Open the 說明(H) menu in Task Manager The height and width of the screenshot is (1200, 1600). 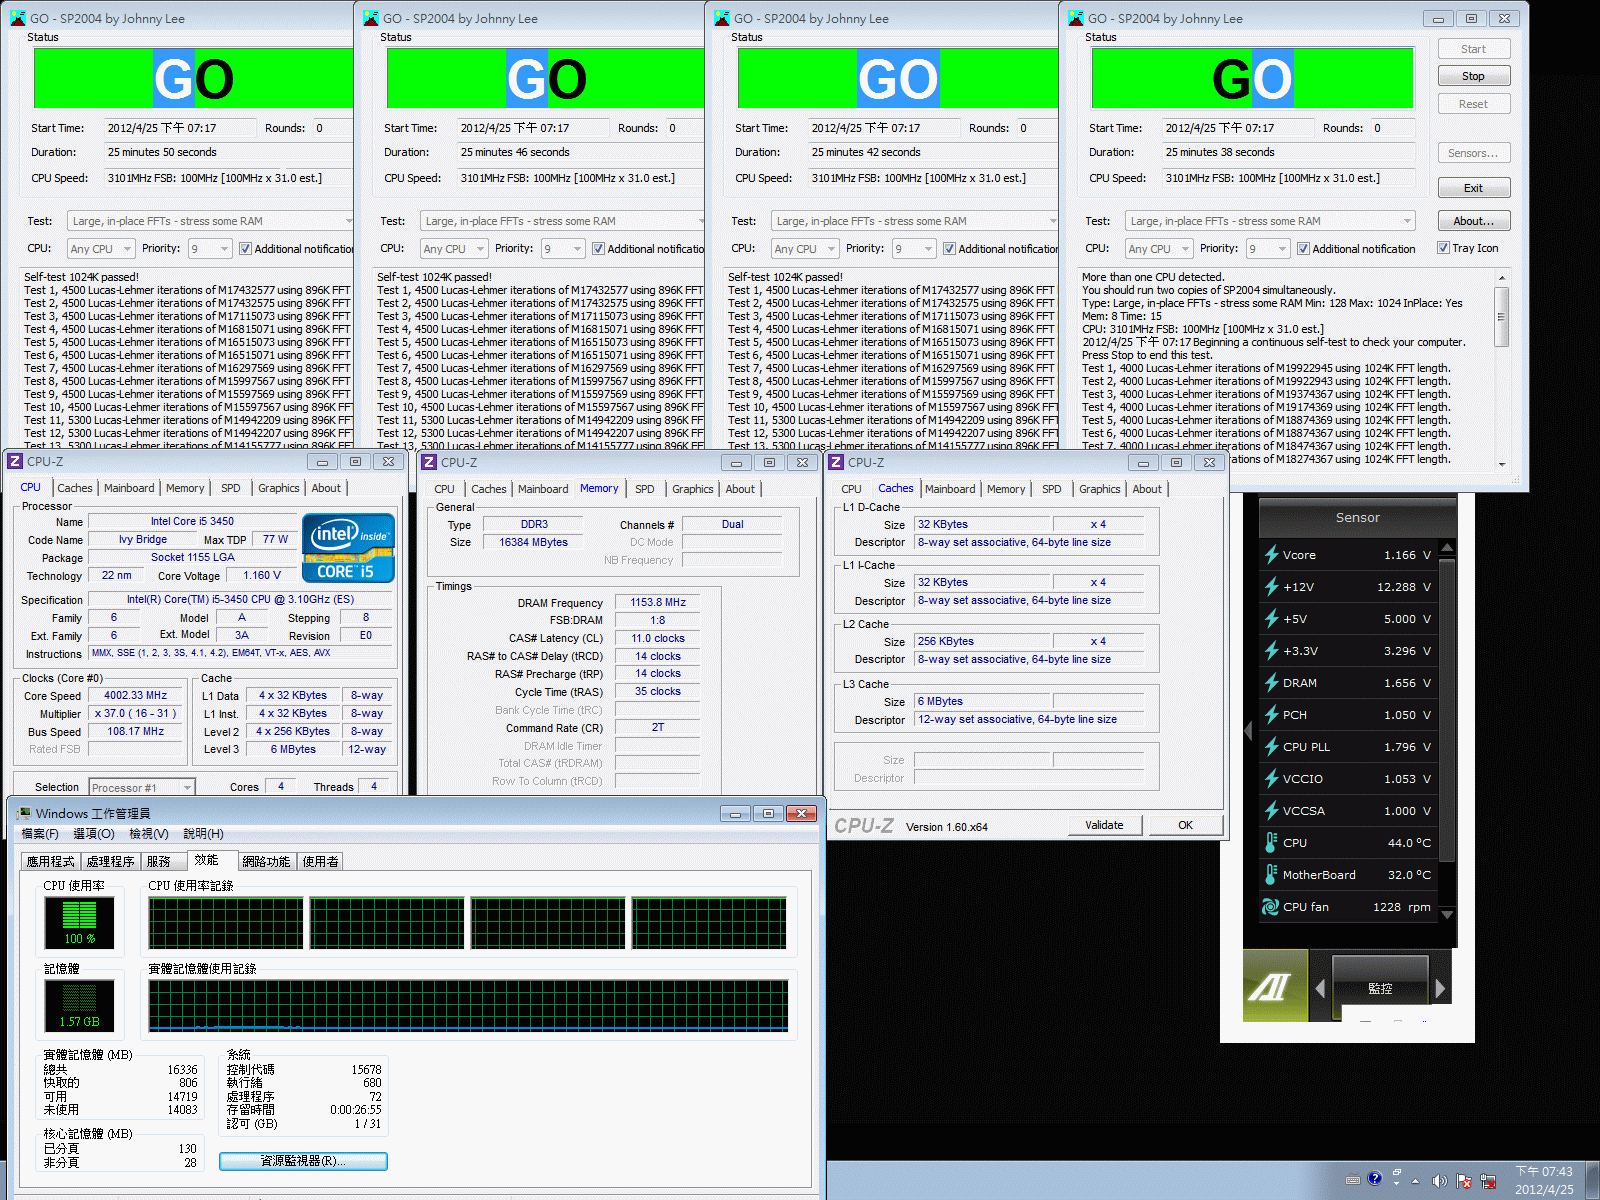(x=203, y=834)
